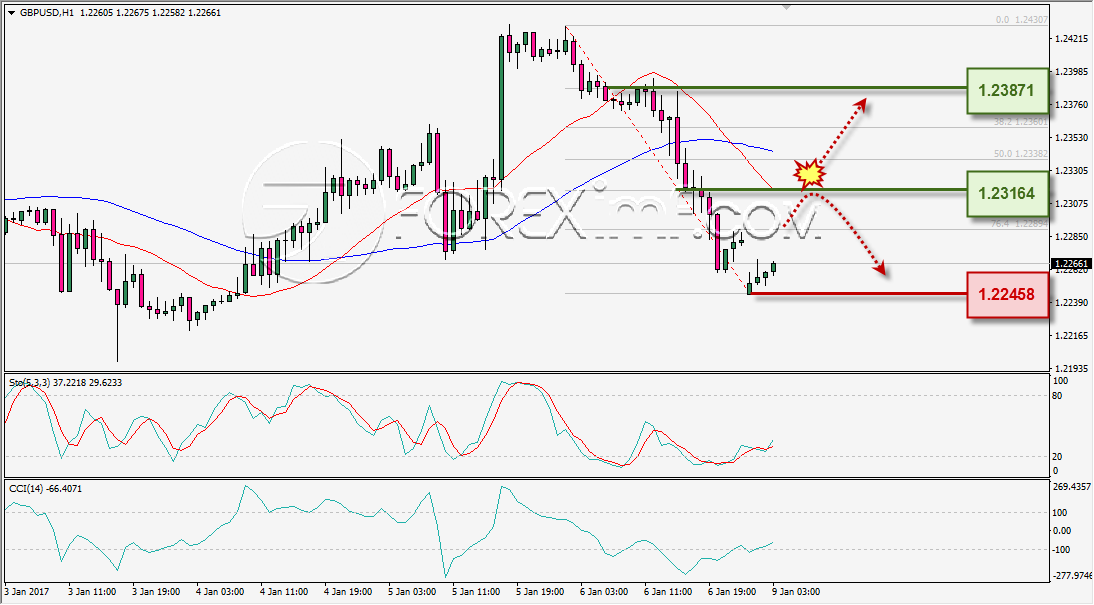This screenshot has height=605, width=1094.
Task: Click the 6 Jan 19:00 time axis label
Action: pos(732,592)
